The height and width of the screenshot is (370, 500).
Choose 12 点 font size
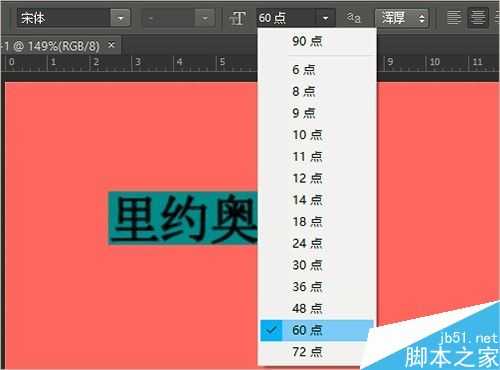317,178
